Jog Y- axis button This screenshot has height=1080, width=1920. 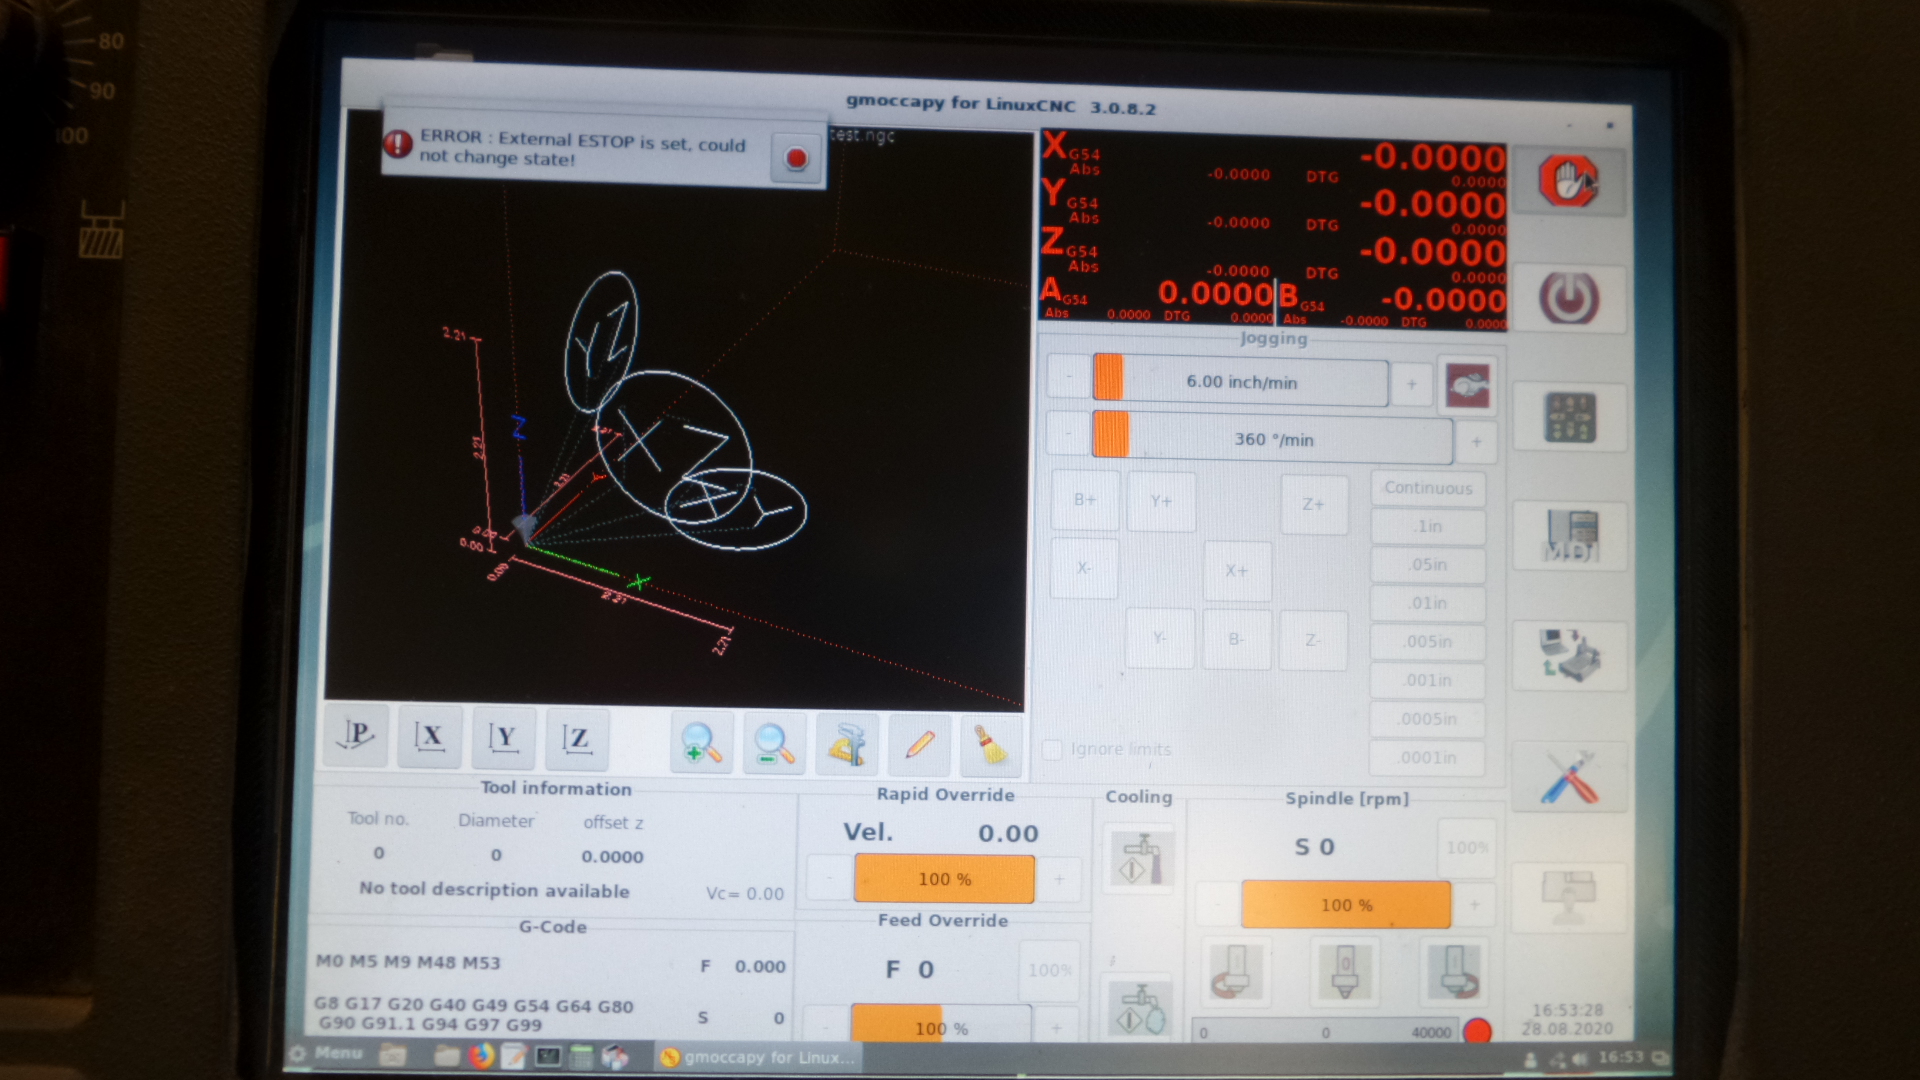pyautogui.click(x=1160, y=637)
